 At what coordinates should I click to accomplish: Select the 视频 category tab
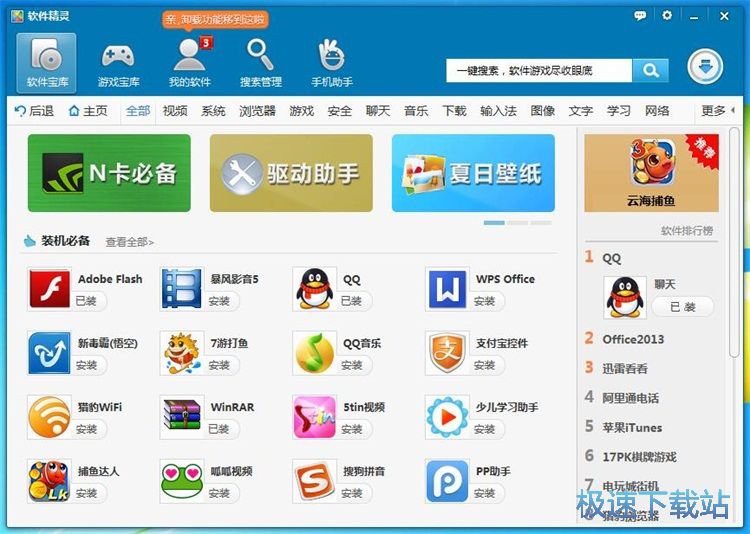(x=175, y=111)
